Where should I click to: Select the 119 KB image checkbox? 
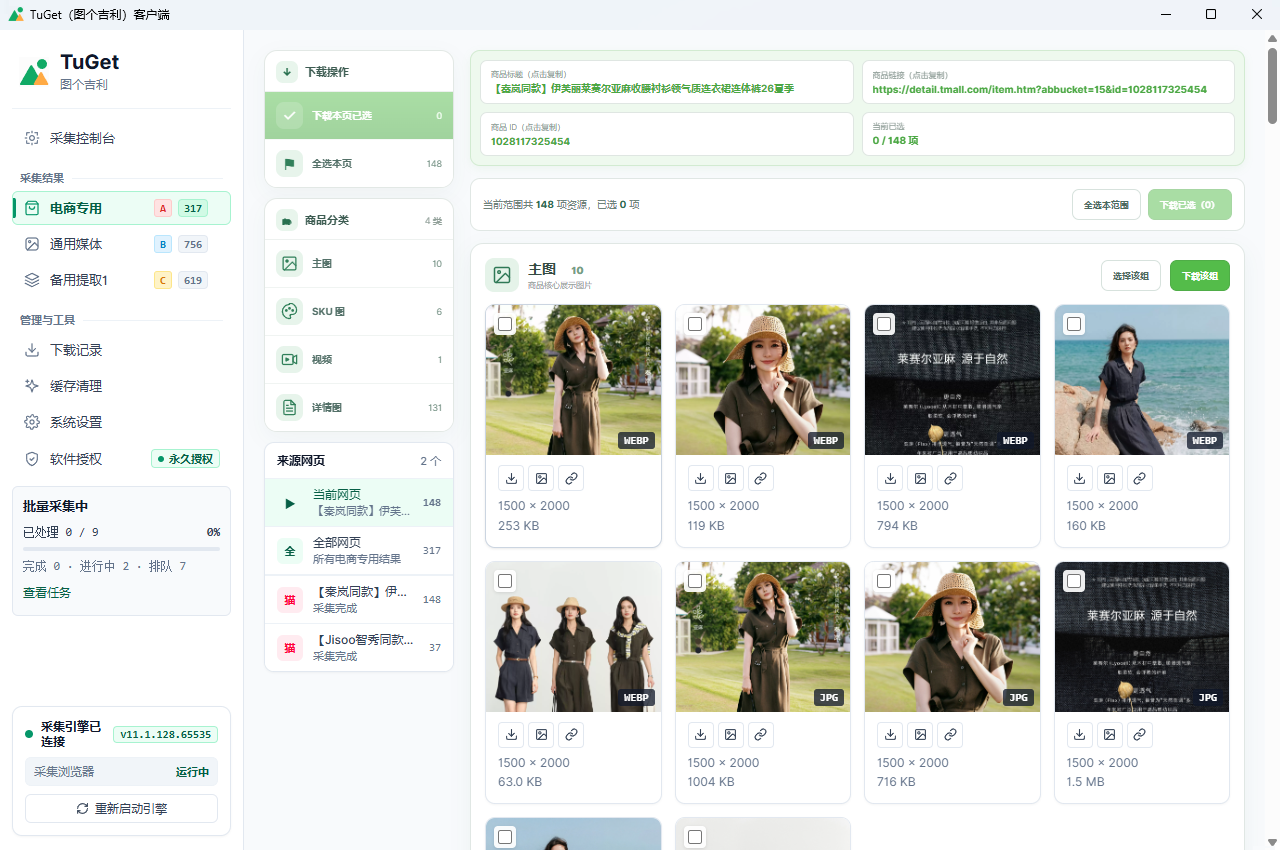pyautogui.click(x=695, y=324)
